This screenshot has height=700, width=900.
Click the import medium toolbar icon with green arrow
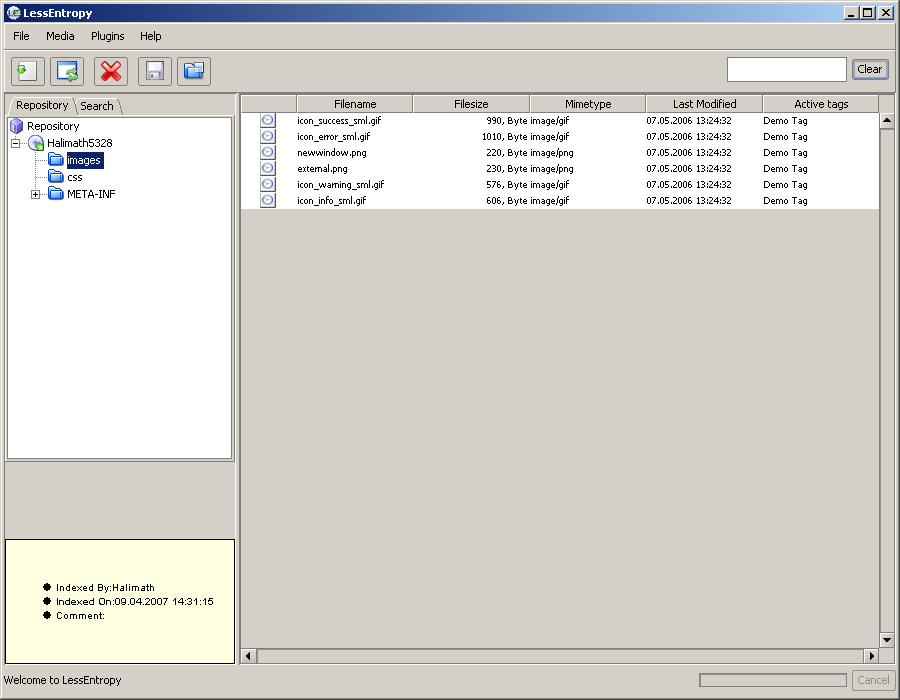pos(28,71)
